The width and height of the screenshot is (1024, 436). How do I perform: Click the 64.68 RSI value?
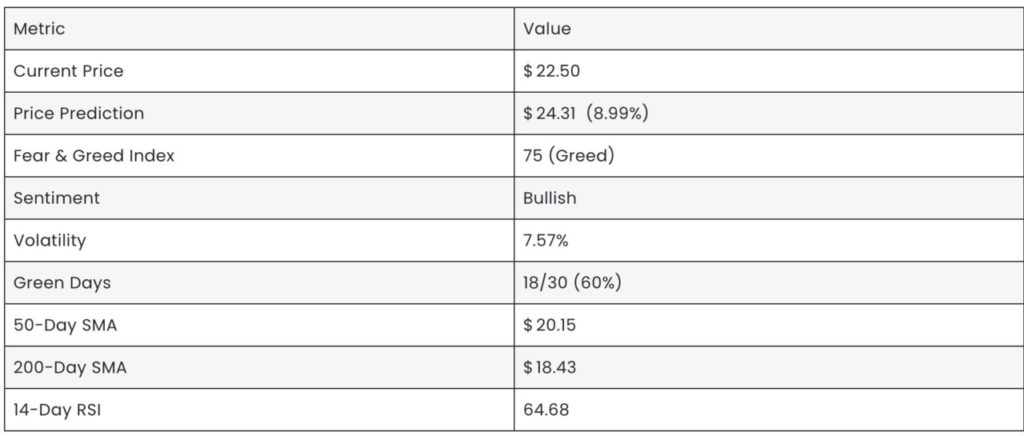click(546, 409)
